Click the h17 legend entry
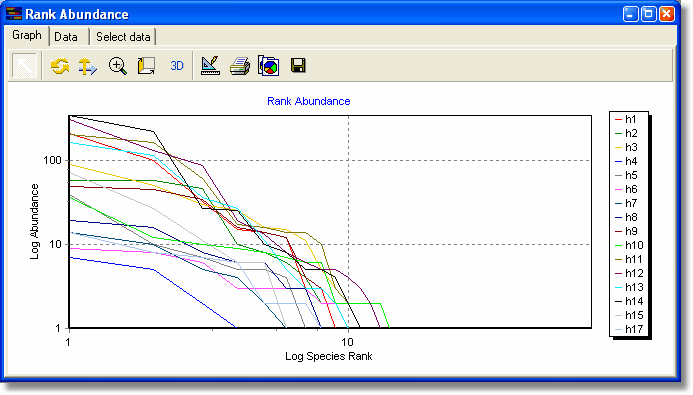This screenshot has height=395, width=693. click(x=629, y=329)
